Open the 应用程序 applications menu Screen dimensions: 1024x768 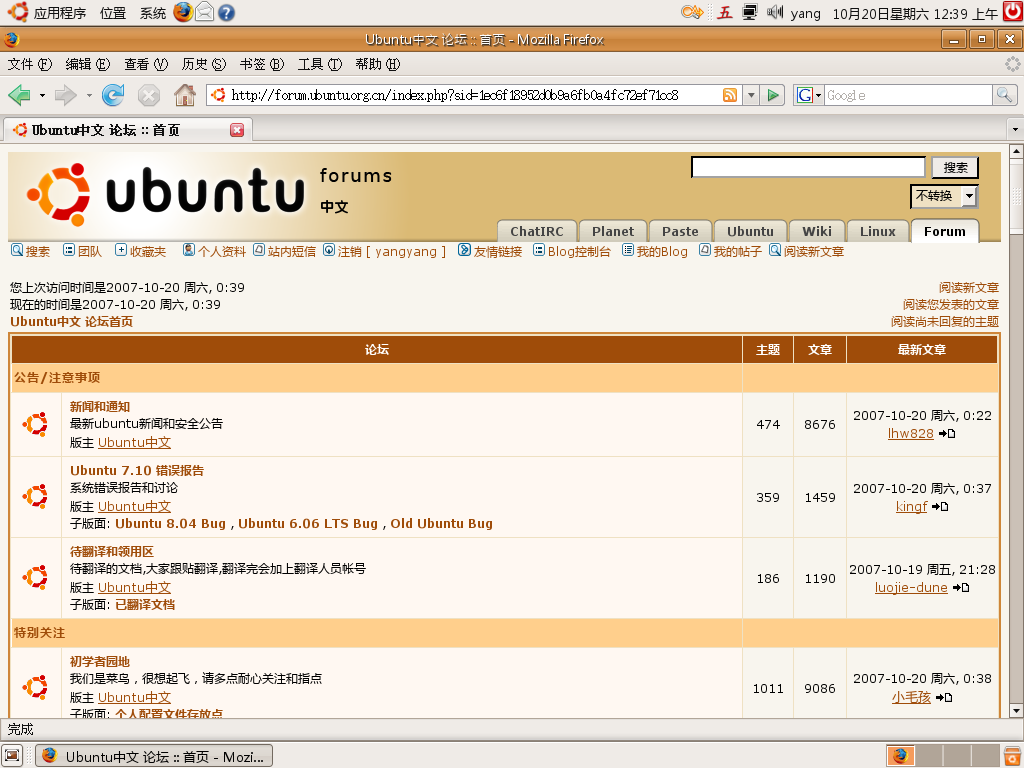click(x=59, y=13)
